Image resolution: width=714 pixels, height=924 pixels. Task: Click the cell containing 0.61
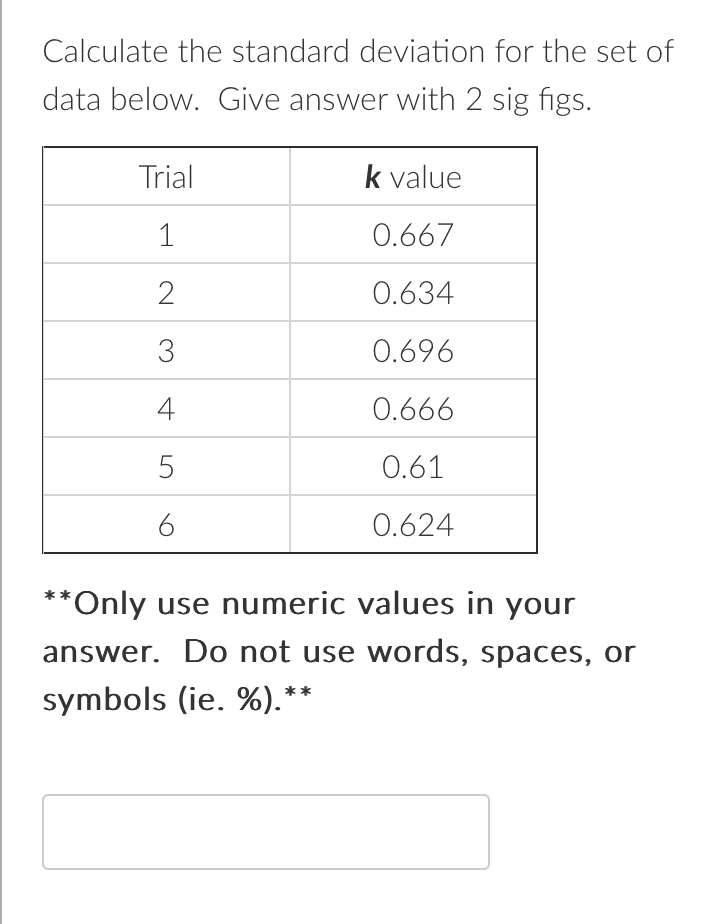point(413,466)
